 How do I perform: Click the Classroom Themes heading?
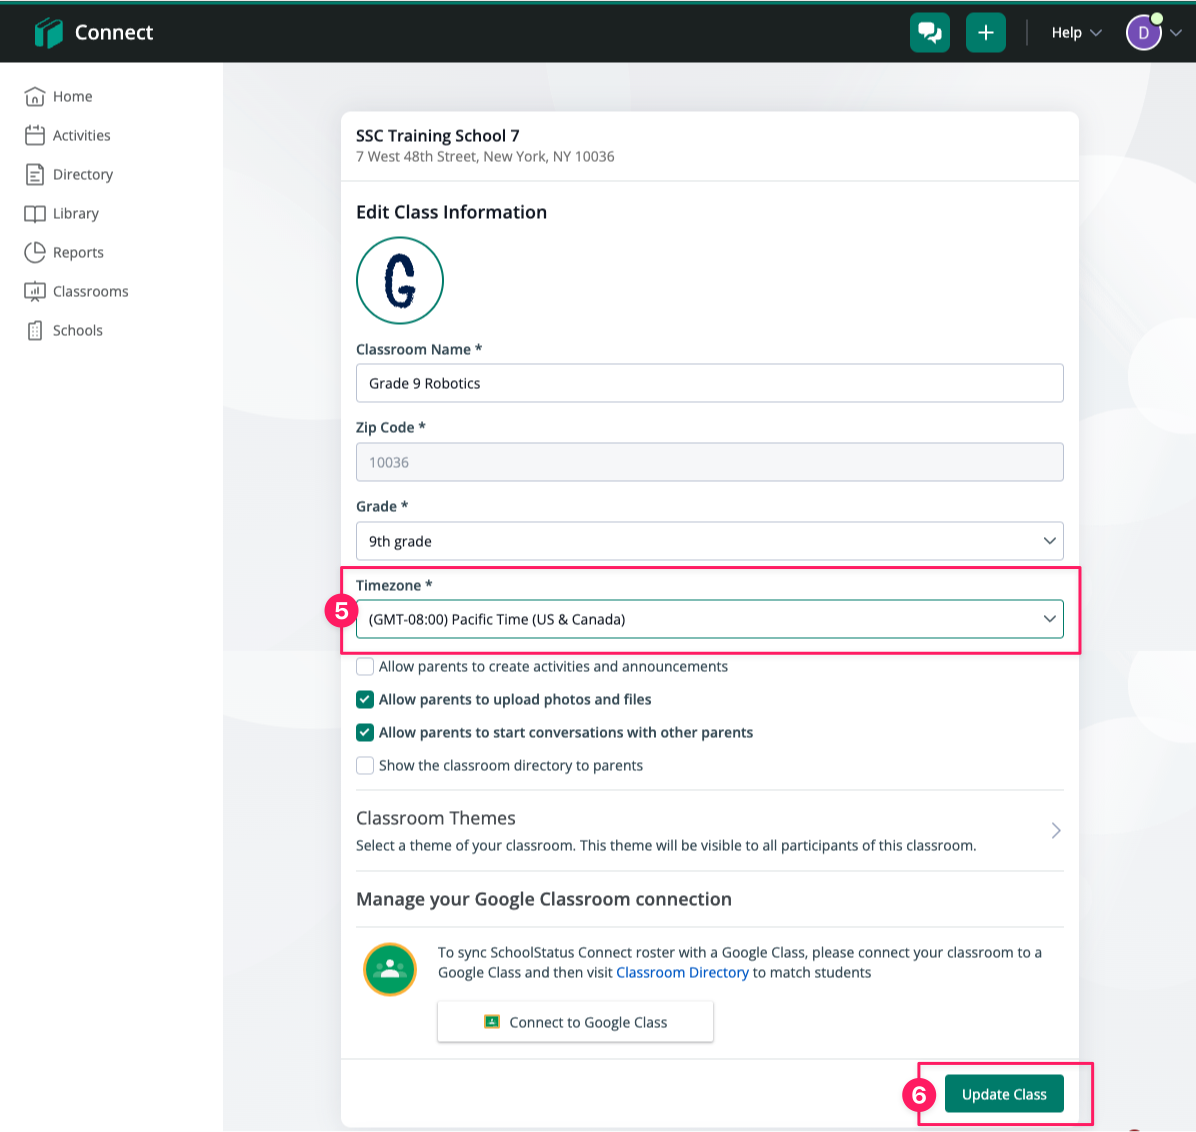click(436, 818)
